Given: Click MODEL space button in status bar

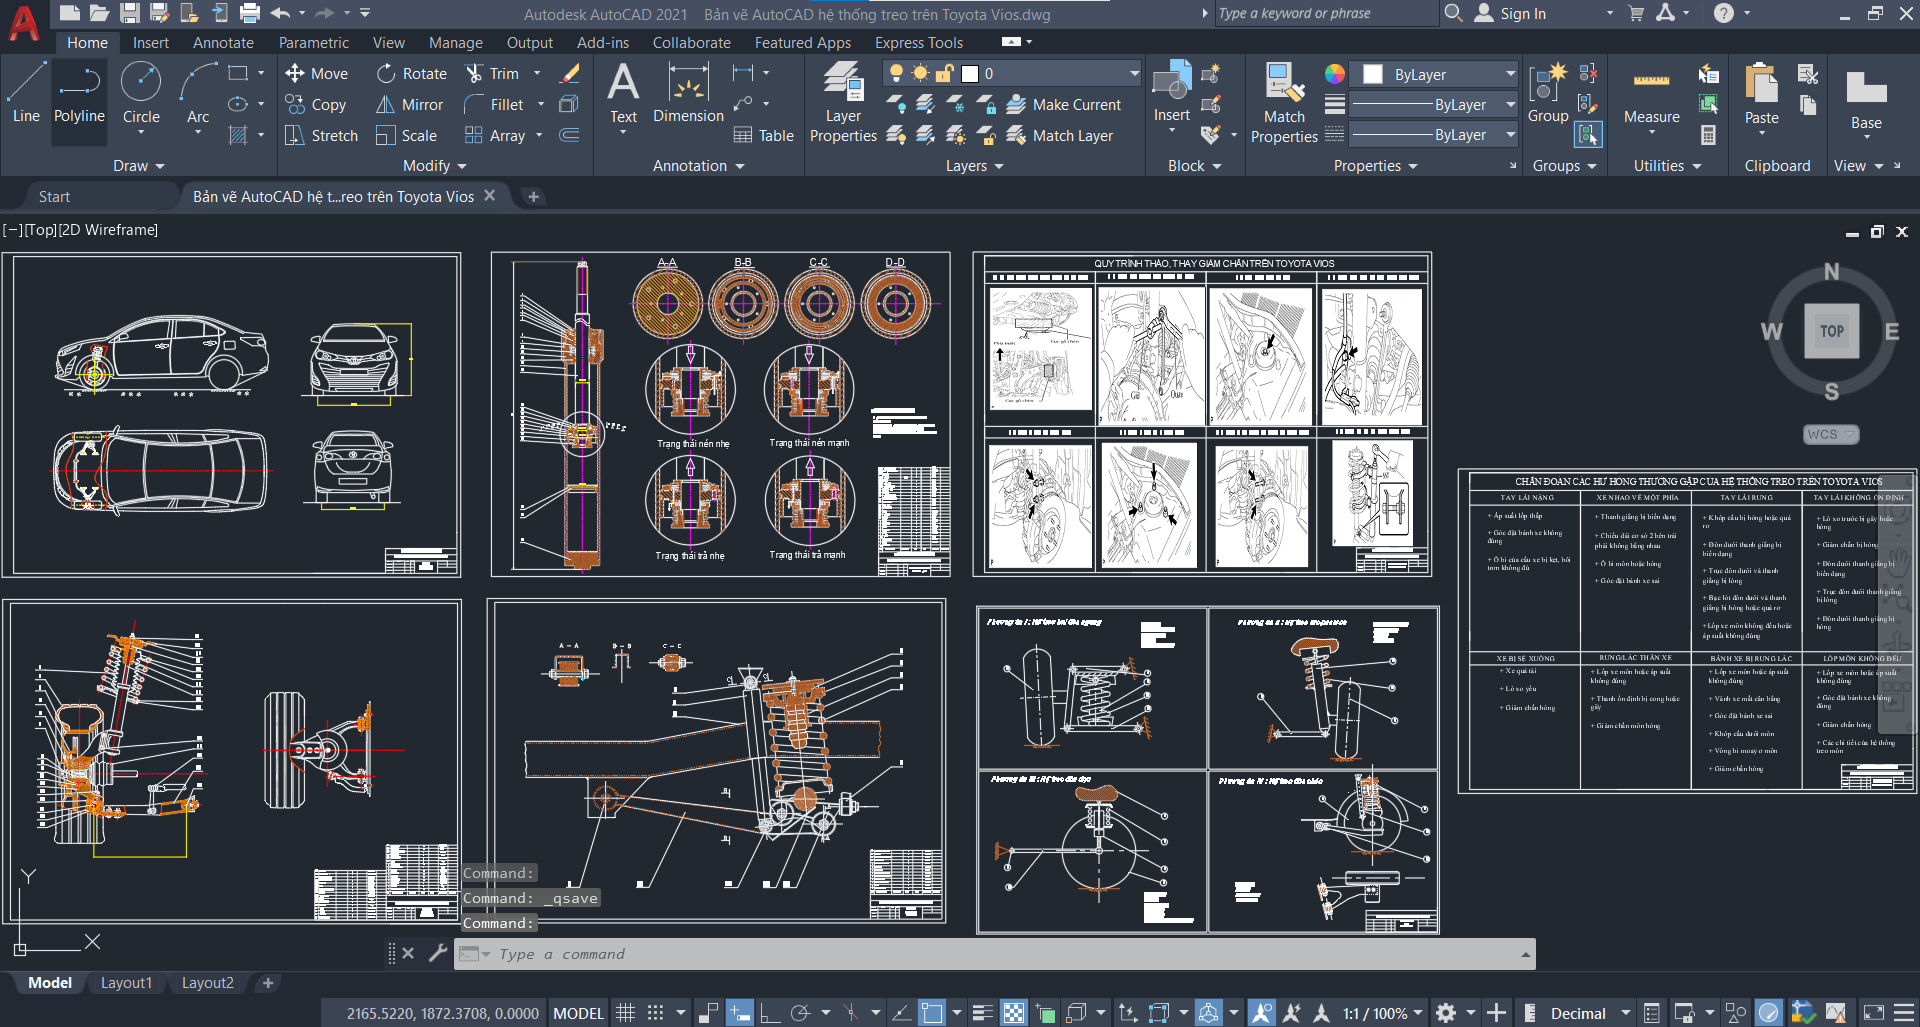Looking at the screenshot, I should (578, 1013).
